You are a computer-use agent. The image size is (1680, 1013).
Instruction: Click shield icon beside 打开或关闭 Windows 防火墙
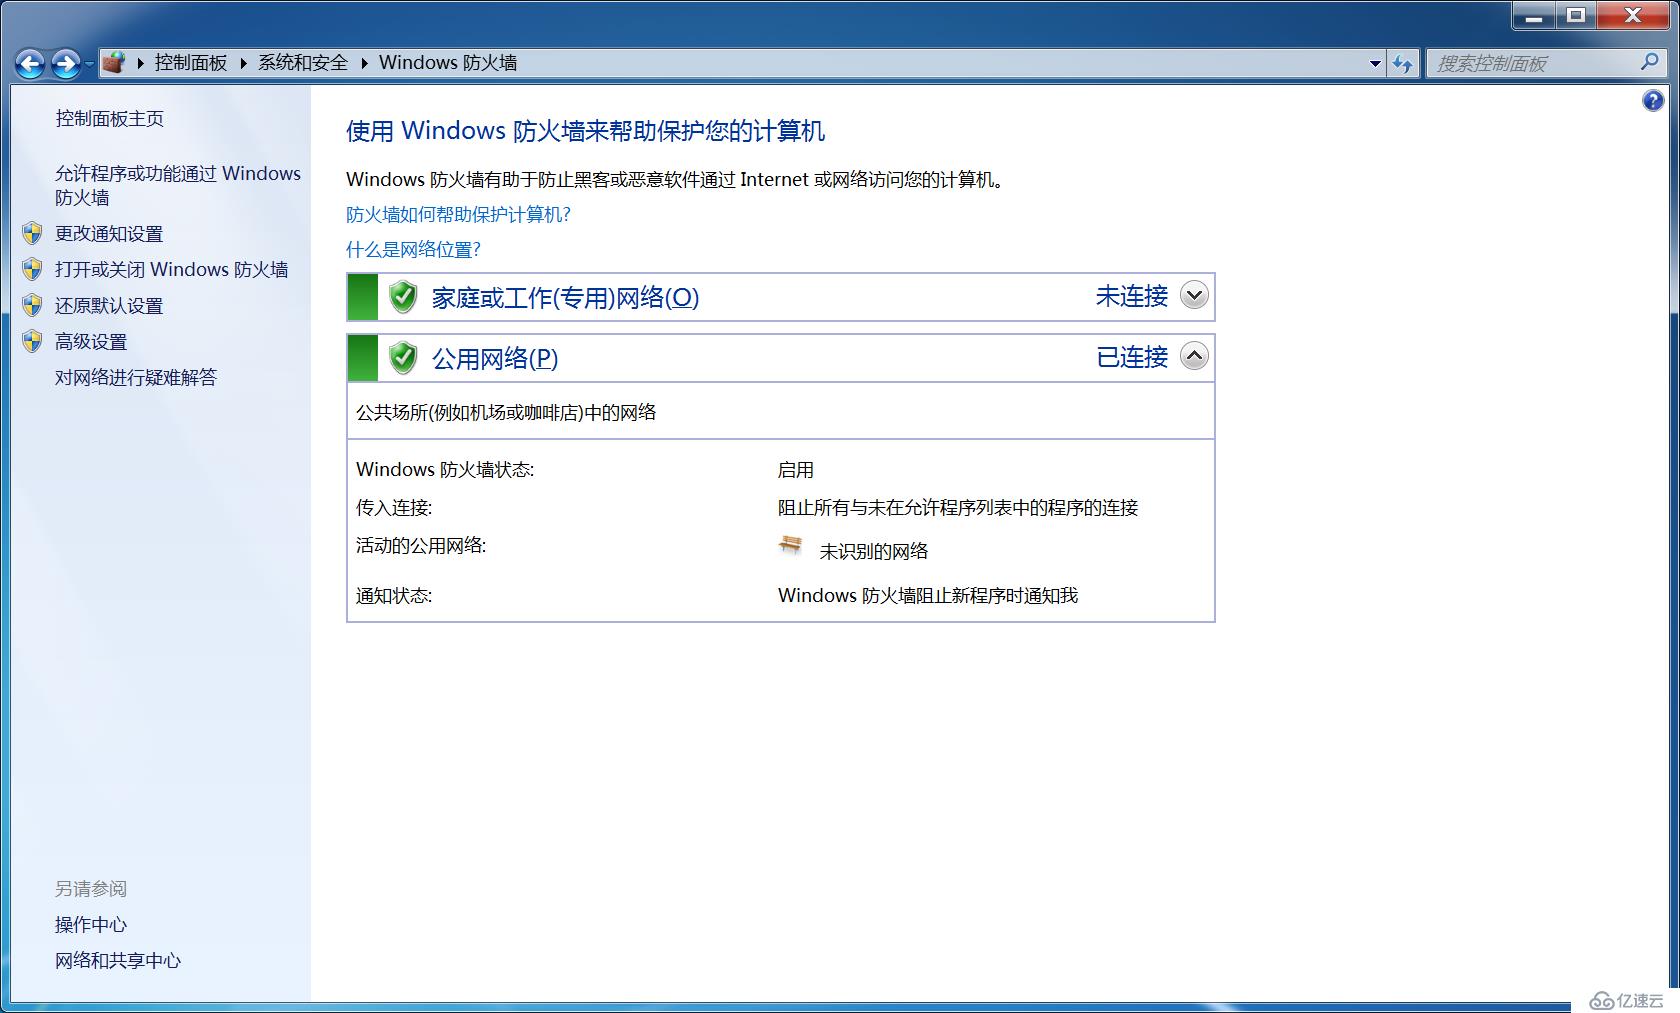[x=32, y=270]
